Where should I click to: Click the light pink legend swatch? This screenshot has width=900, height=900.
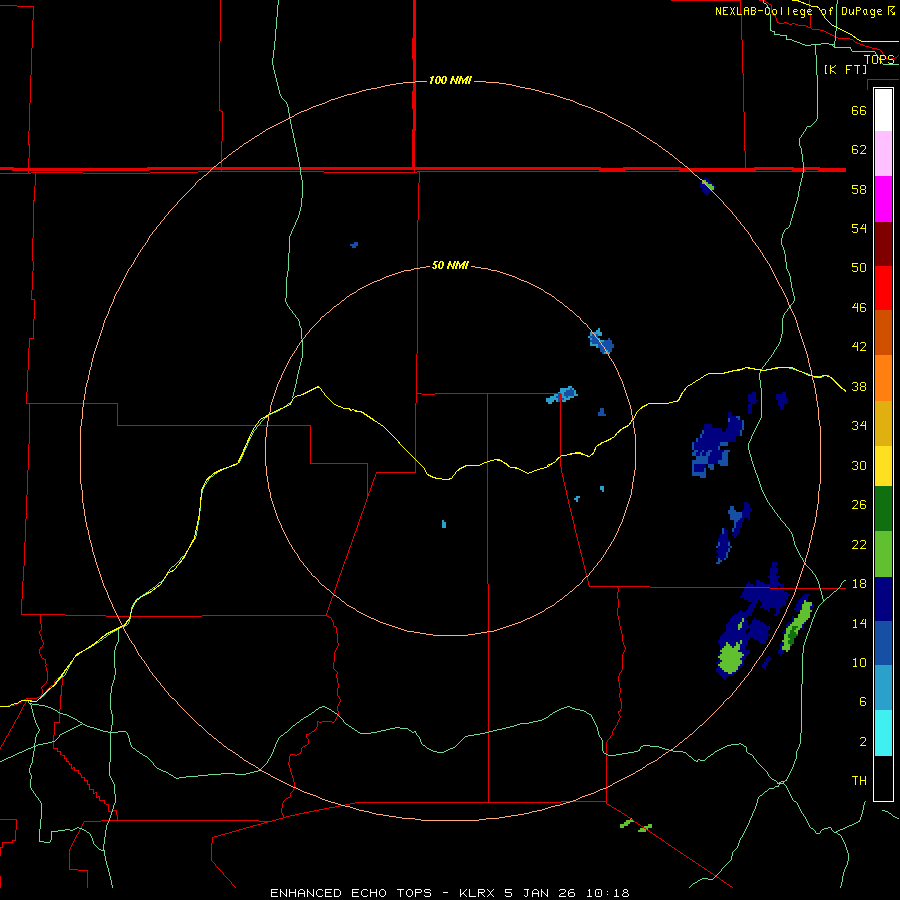click(883, 154)
